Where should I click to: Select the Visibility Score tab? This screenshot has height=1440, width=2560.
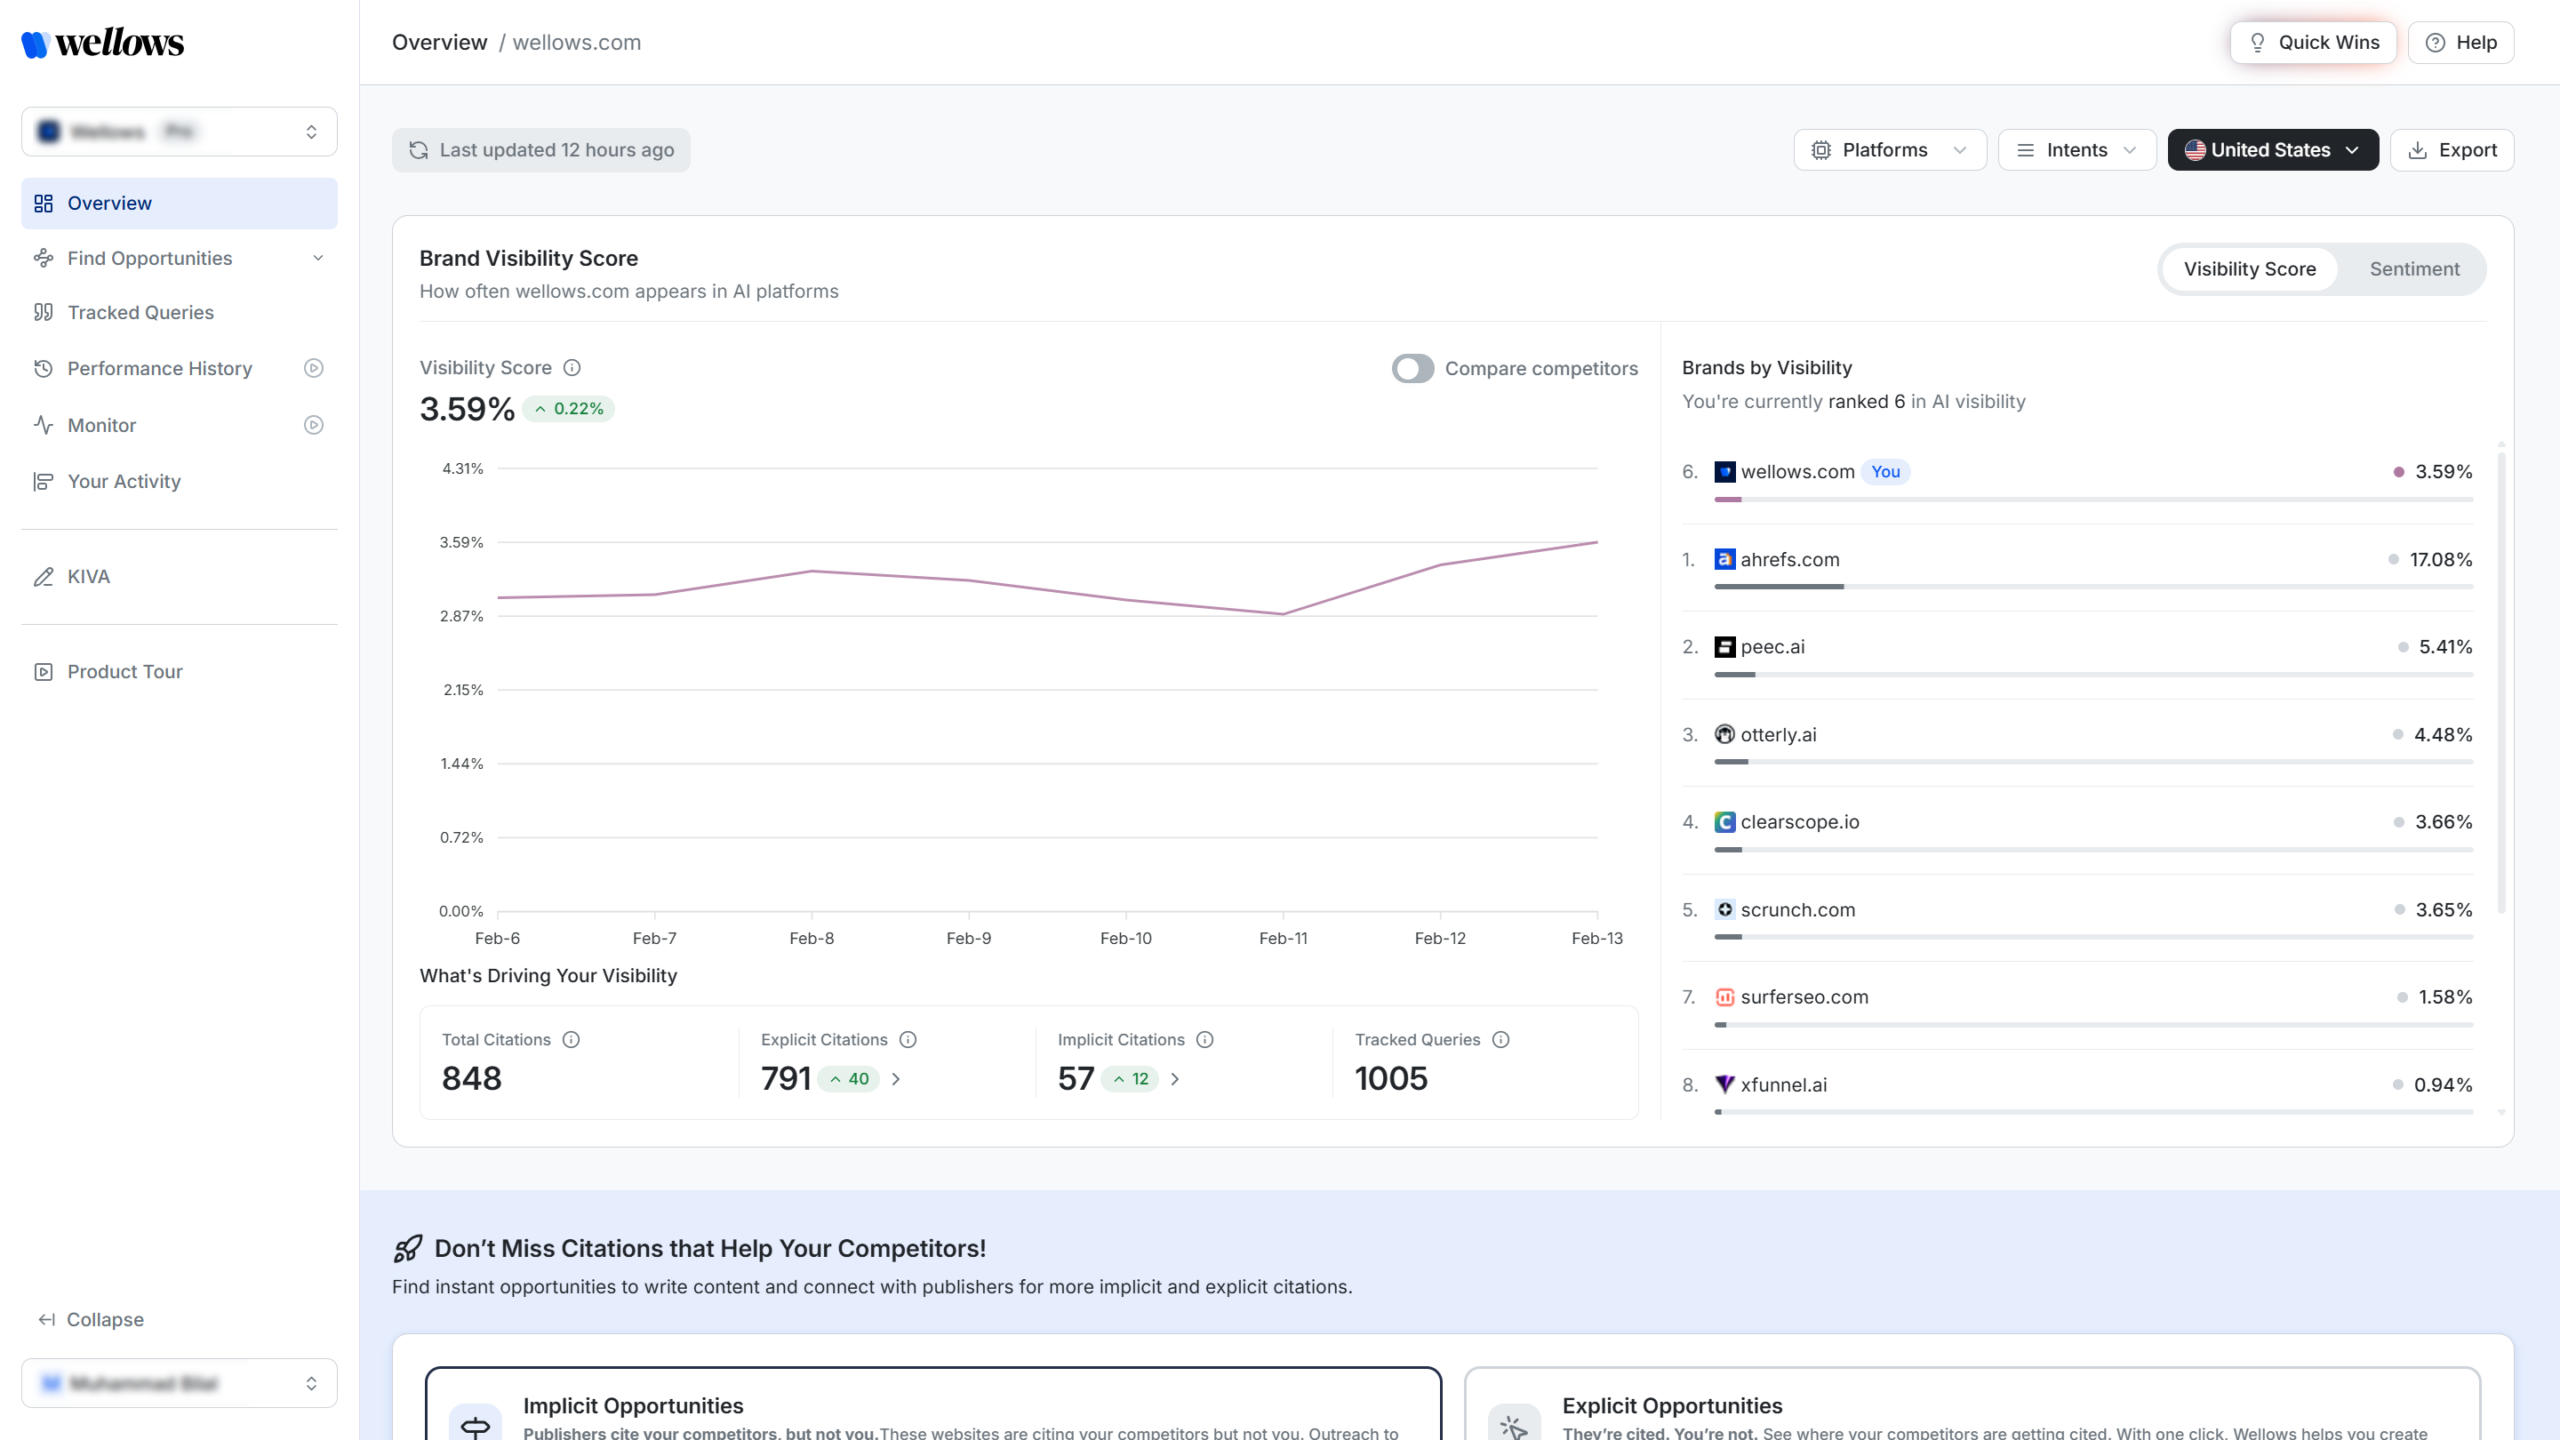coord(2249,268)
